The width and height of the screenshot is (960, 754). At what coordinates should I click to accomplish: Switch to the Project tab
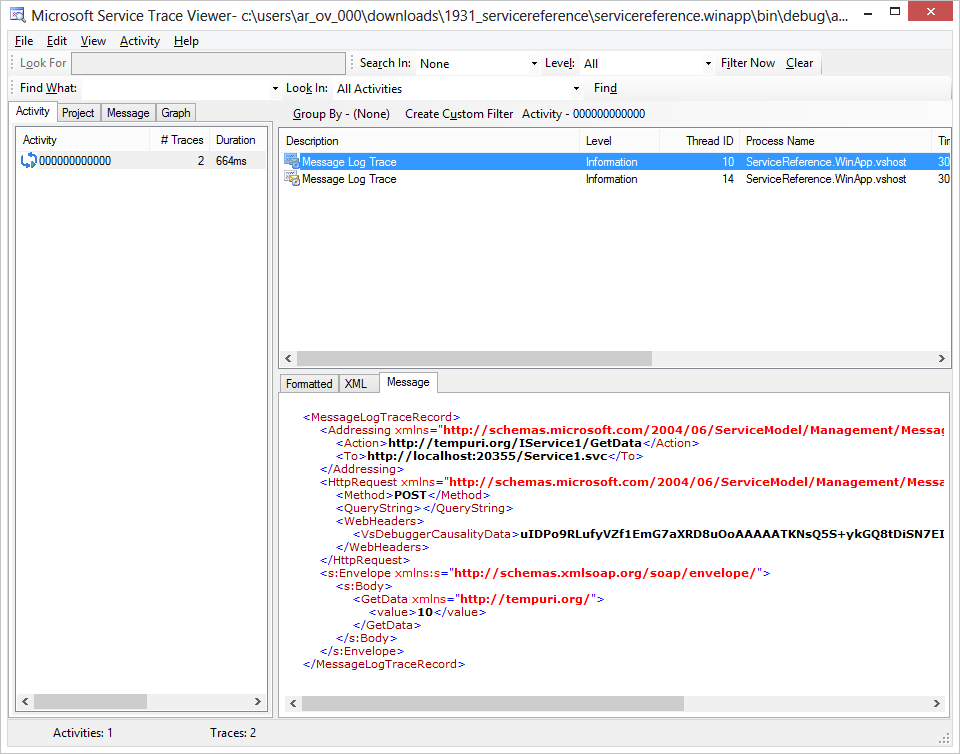[x=78, y=113]
